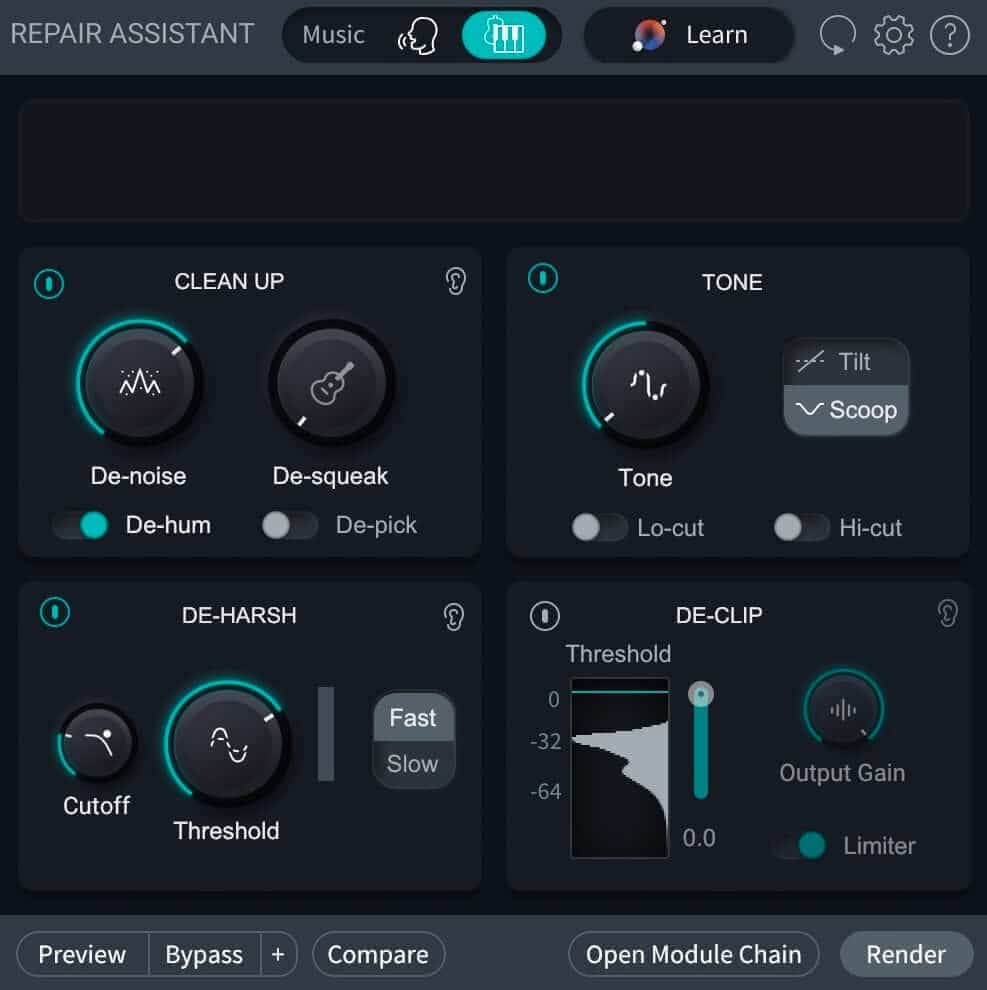Click the 0.0 threshold value
987x990 pixels.
[x=698, y=838]
